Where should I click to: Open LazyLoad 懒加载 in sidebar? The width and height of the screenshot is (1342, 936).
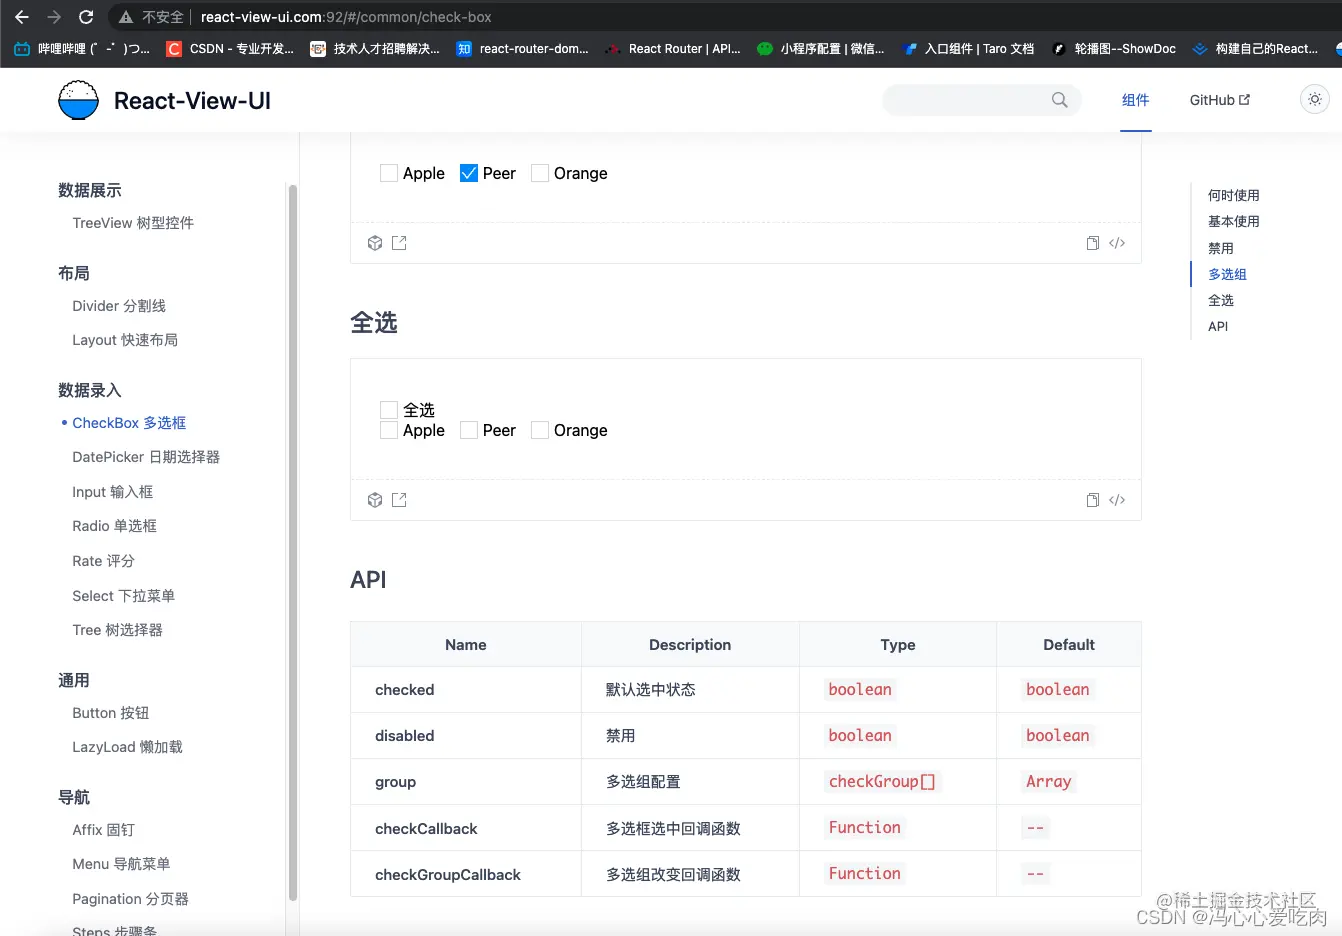[x=127, y=747]
